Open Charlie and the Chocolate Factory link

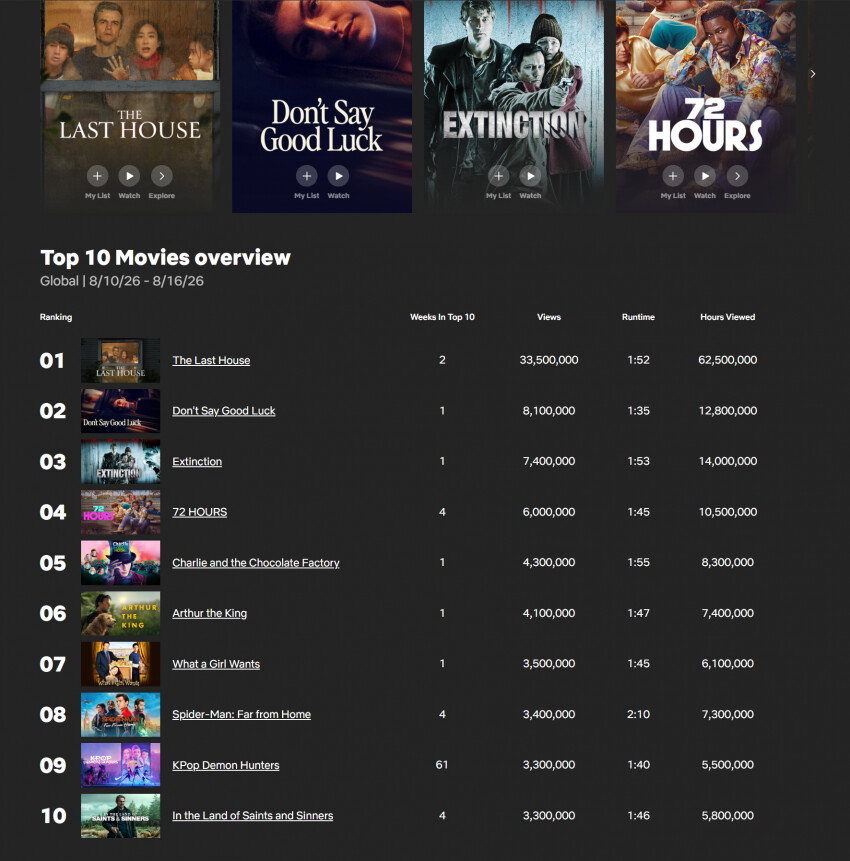[x=255, y=562]
